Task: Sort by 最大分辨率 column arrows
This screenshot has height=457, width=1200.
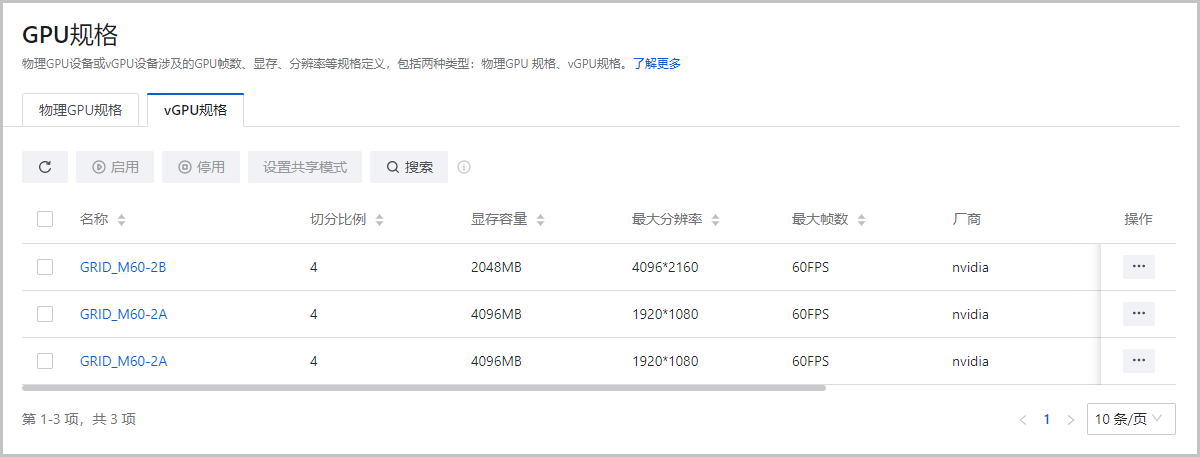Action: [716, 220]
